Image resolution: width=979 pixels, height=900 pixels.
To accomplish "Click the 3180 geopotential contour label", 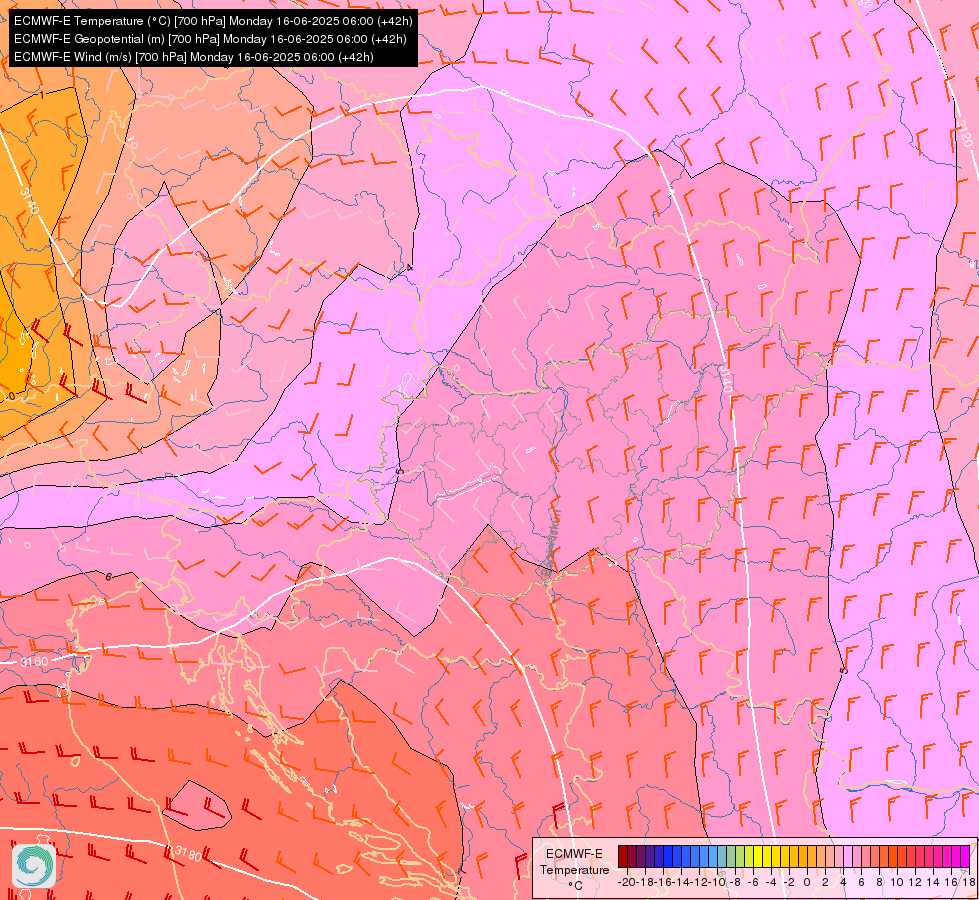I will coord(189,853).
